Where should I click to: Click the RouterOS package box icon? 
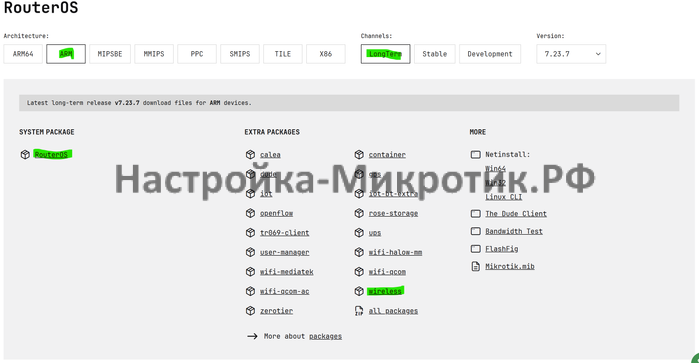(x=25, y=154)
